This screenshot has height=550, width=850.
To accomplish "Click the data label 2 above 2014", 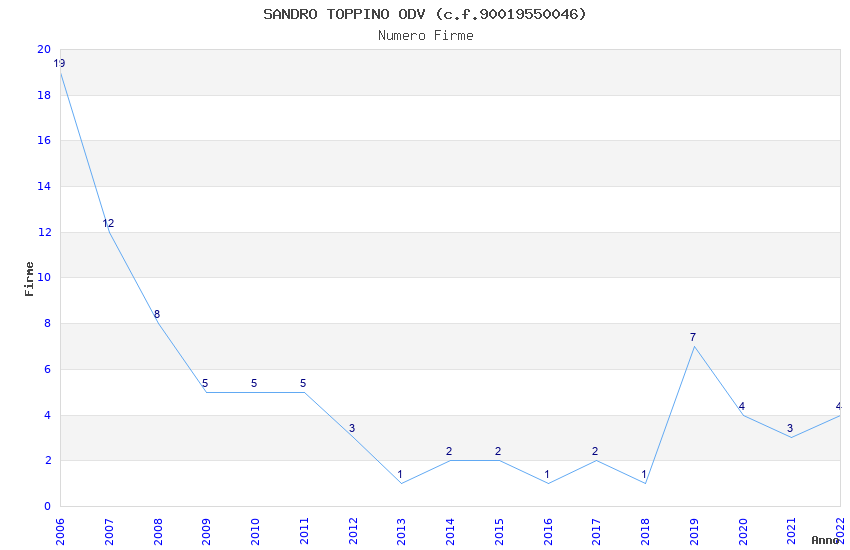I will [449, 451].
